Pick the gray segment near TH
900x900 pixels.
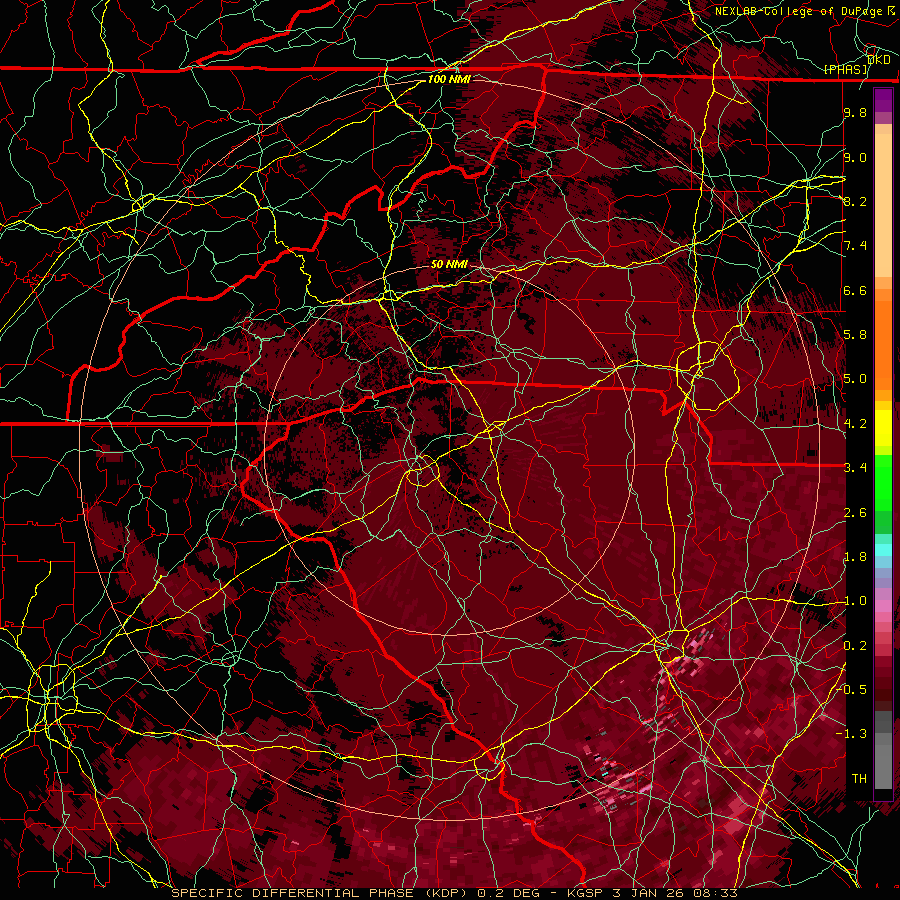[883, 766]
